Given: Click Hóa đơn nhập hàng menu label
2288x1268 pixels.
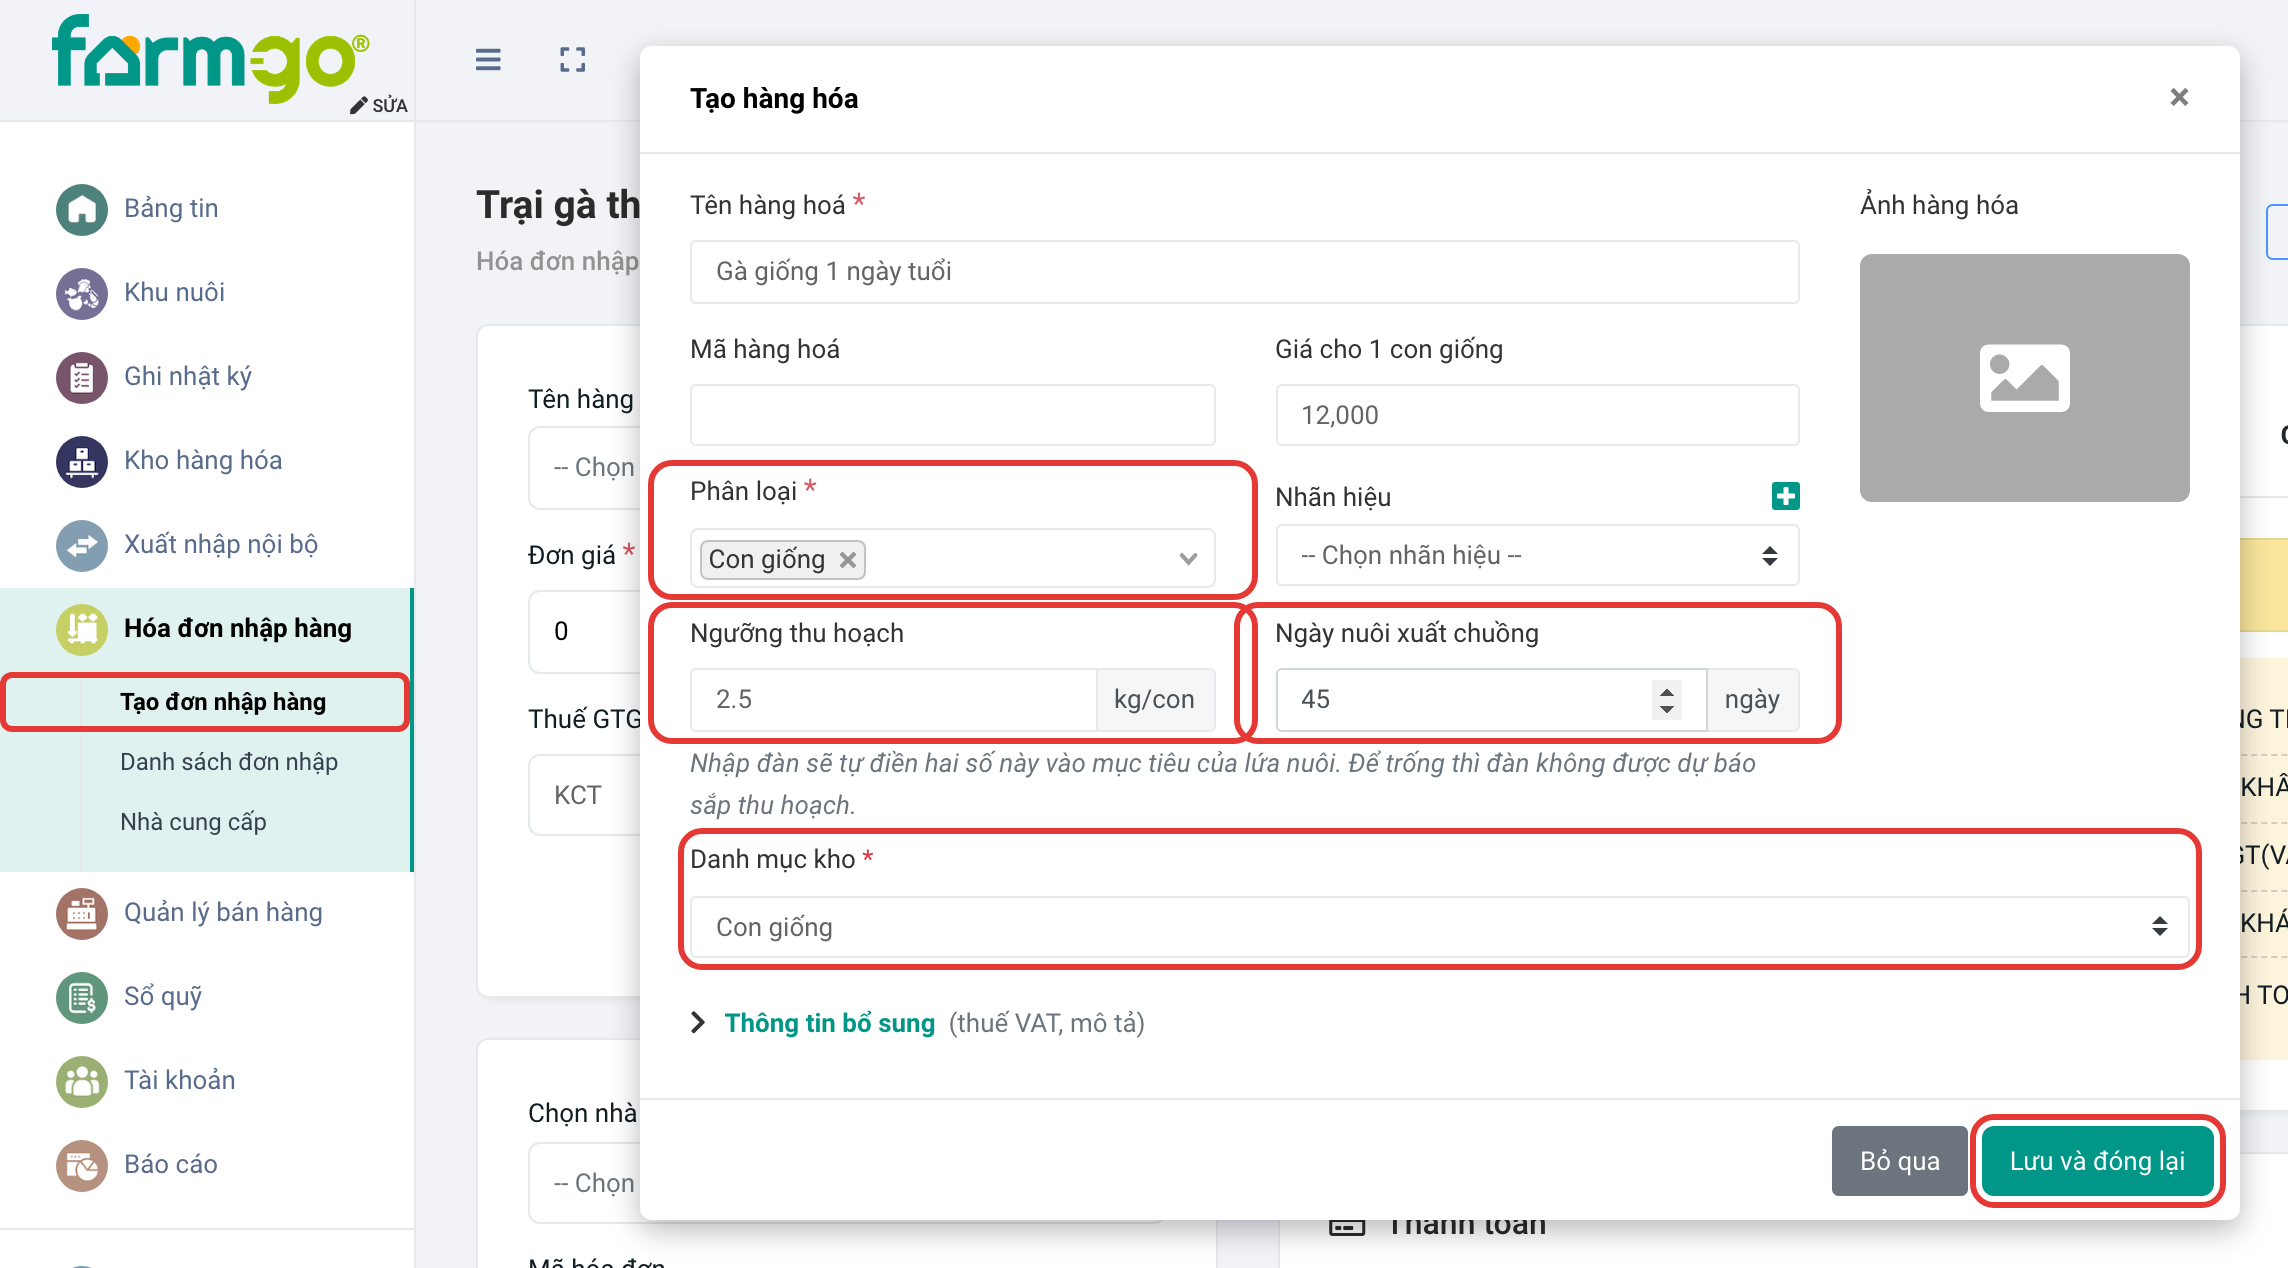Looking at the screenshot, I should (x=238, y=628).
